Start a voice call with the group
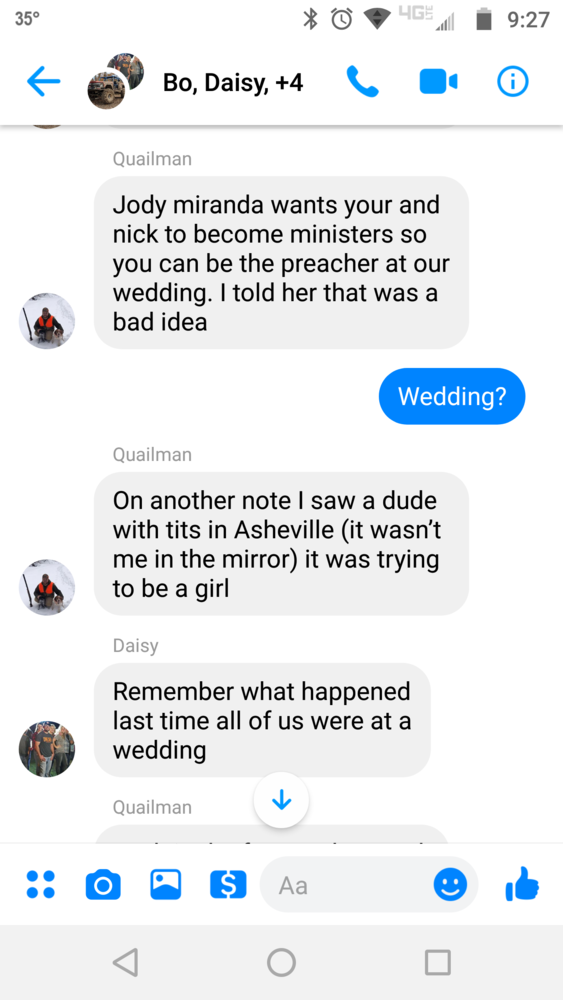This screenshot has width=563, height=1000. (x=363, y=82)
